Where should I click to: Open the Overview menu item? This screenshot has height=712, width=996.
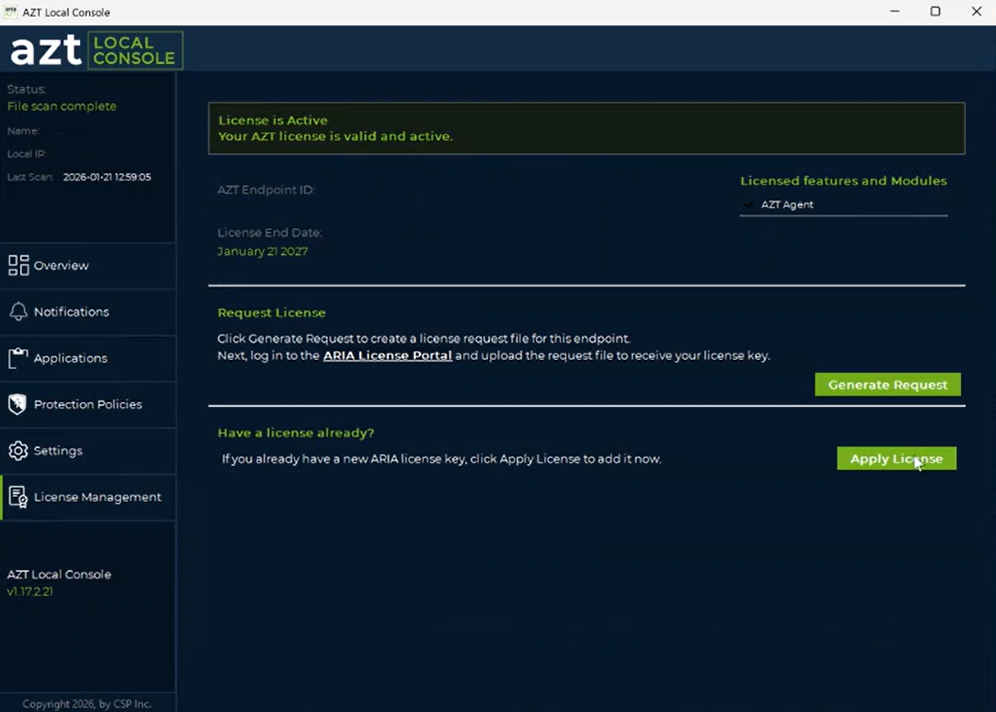[x=88, y=265]
